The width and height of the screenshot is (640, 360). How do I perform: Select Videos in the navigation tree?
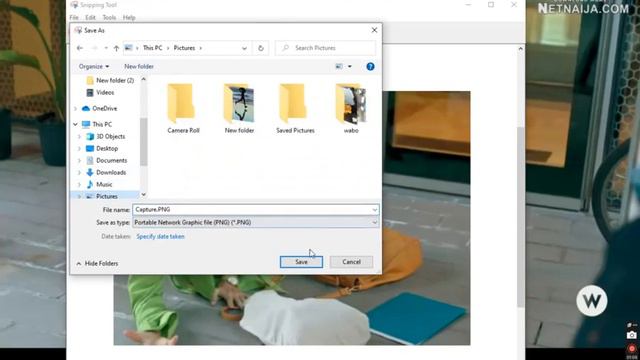click(105, 93)
